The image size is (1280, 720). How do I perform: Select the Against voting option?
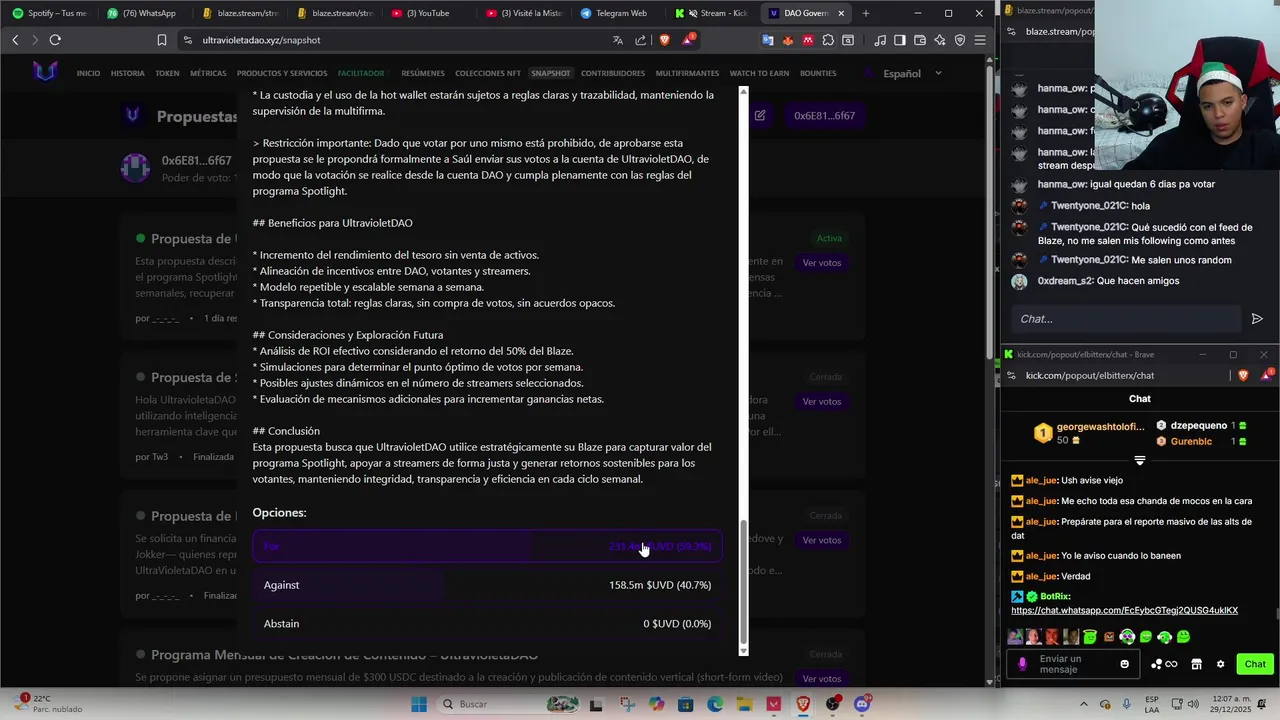click(x=487, y=585)
